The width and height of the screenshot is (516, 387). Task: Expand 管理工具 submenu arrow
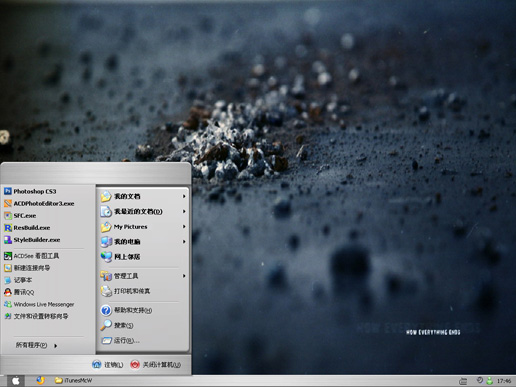[184, 276]
